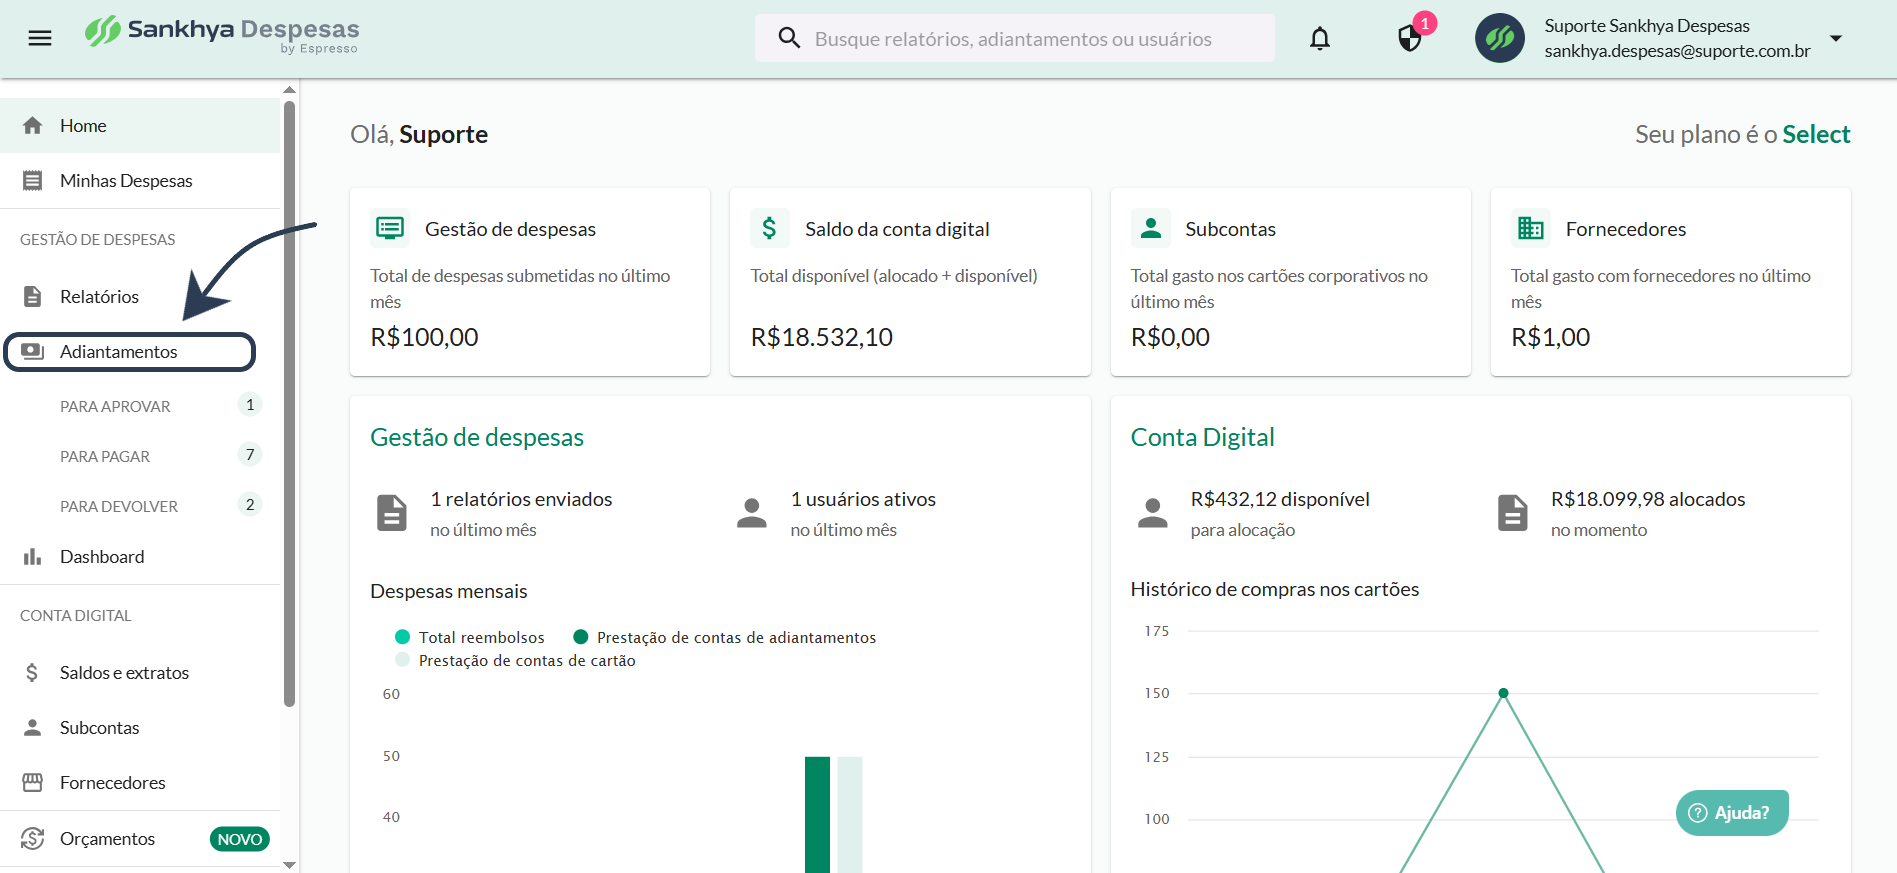Open the Subcontas card title
The image size is (1897, 873).
[1230, 229]
